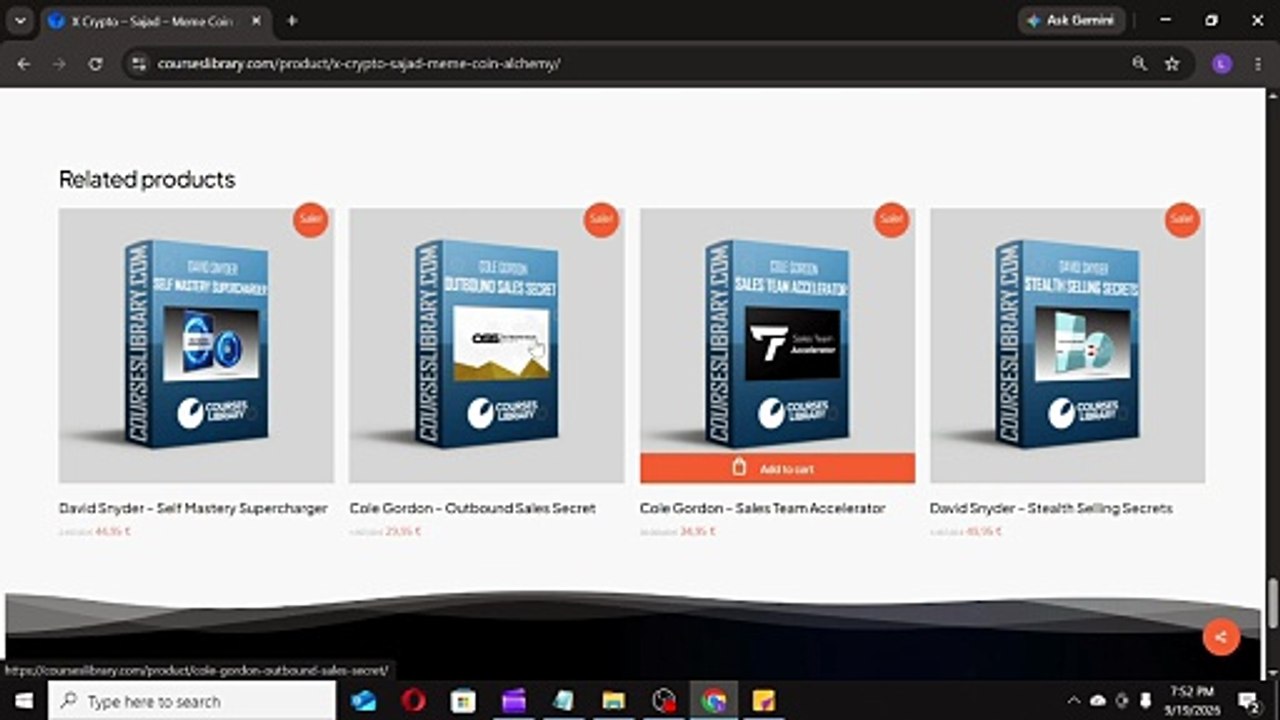Open the Windows Start menu
This screenshot has height=720, width=1280.
pos(23,701)
